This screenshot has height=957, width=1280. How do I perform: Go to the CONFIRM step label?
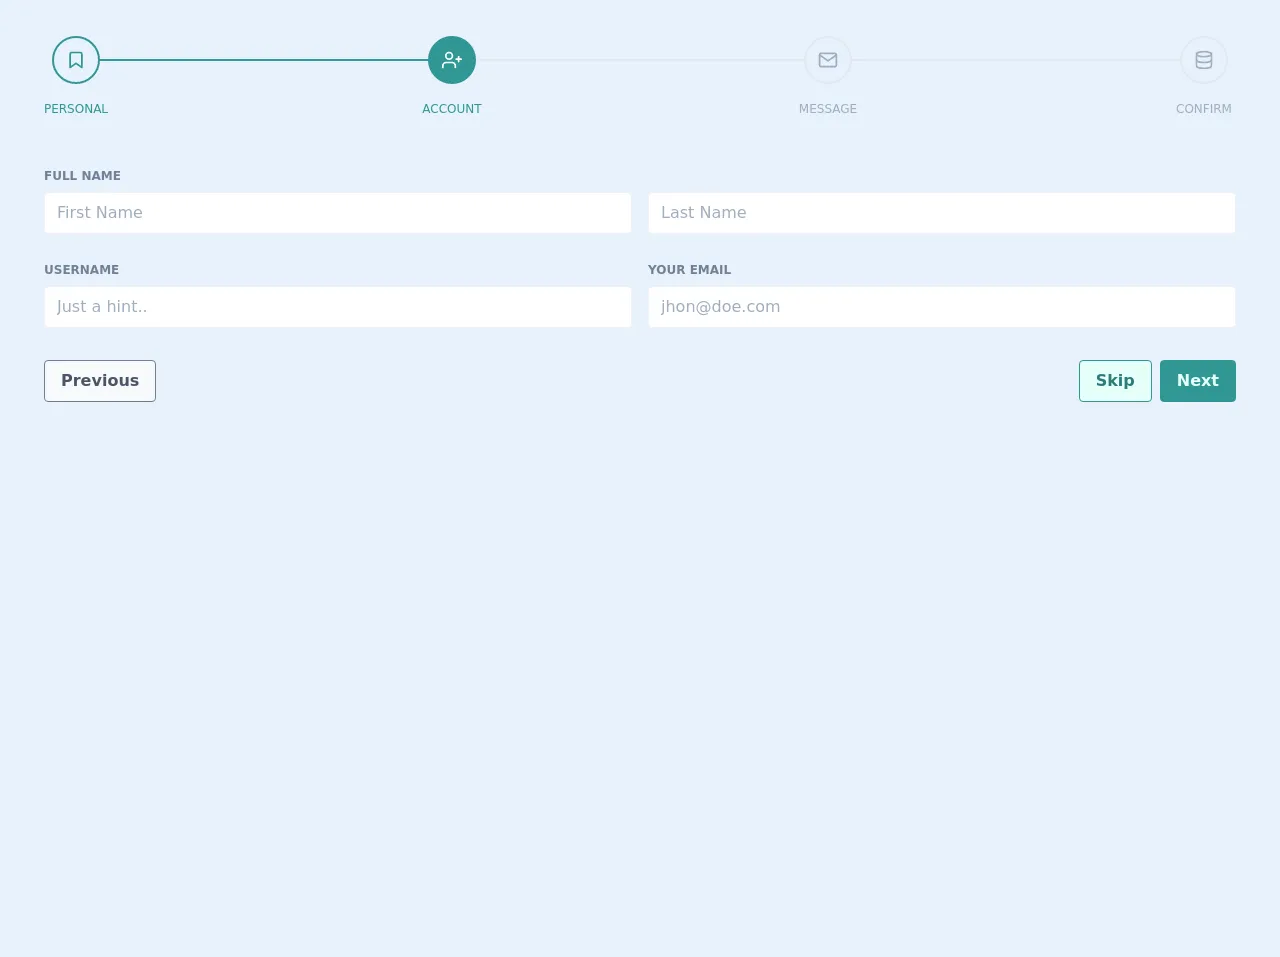pos(1204,109)
